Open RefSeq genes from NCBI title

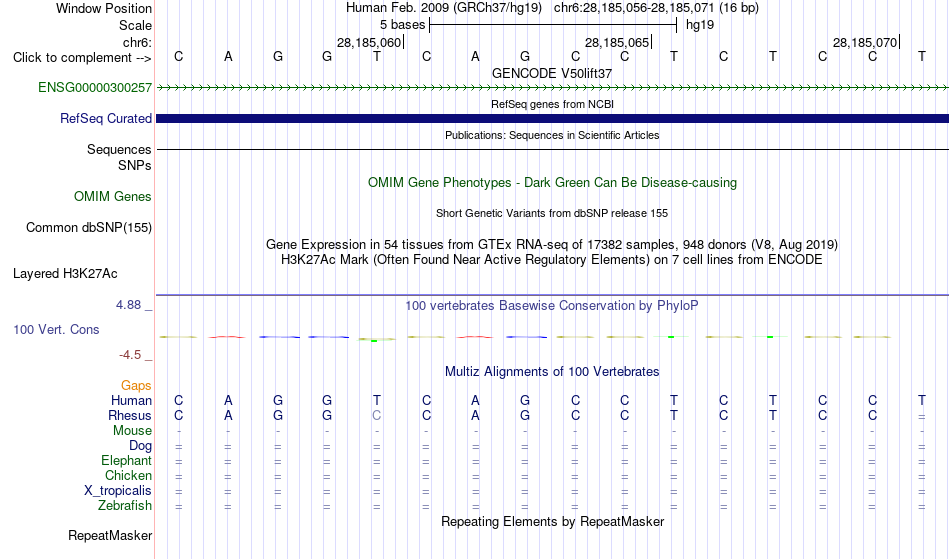pos(552,104)
